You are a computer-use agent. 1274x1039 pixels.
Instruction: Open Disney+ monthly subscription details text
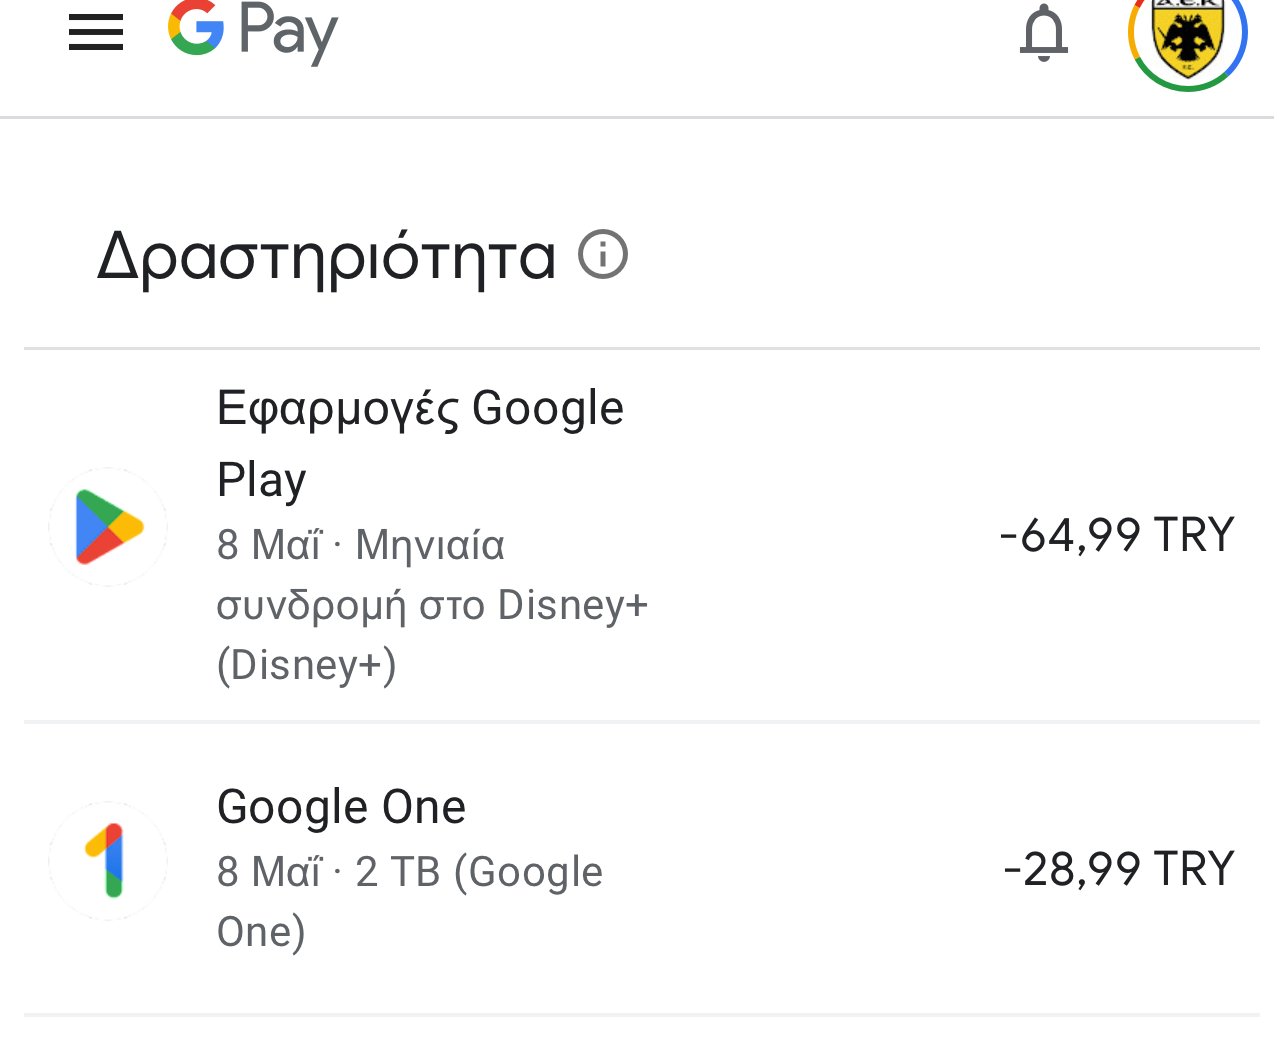(x=432, y=605)
